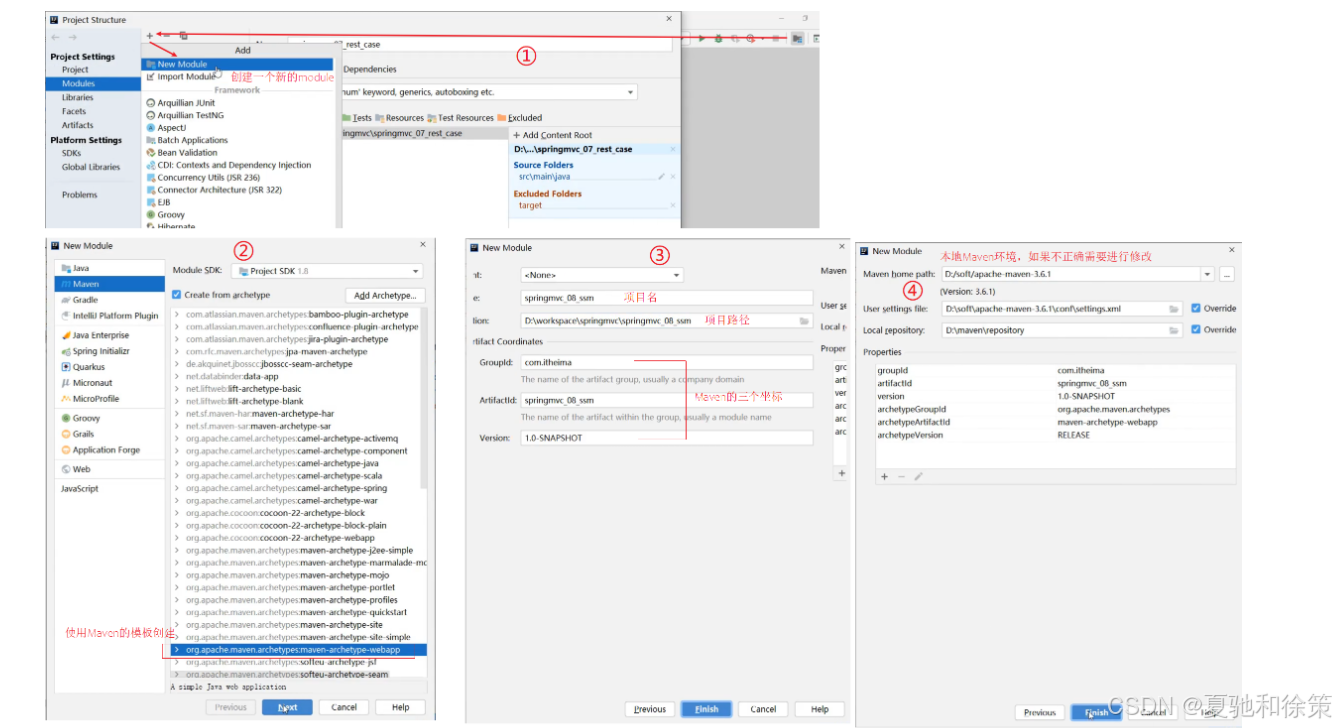Select Modules under Project Settings
Screen dimensions: 1336x728
click(x=94, y=84)
